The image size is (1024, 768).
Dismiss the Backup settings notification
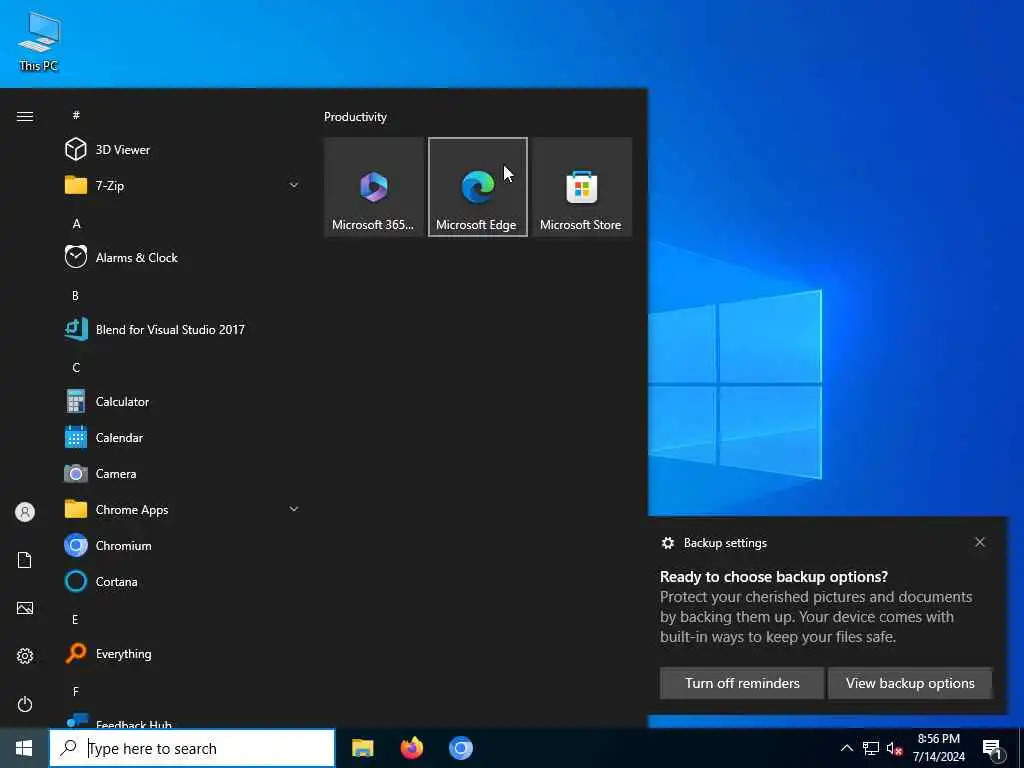[x=980, y=542]
